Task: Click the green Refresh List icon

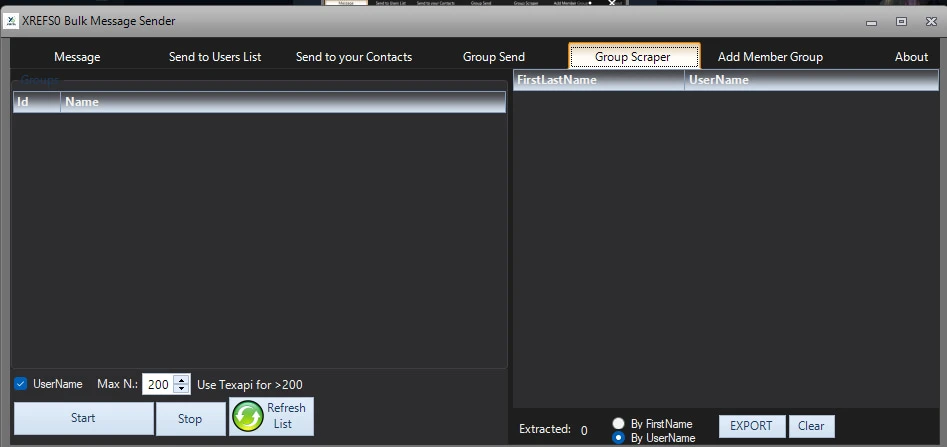Action: point(248,417)
